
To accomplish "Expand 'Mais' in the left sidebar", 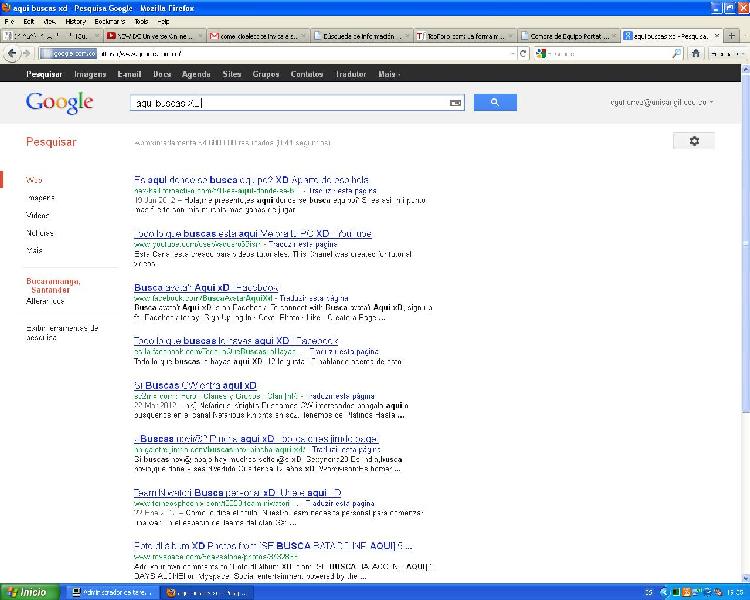I will coord(34,250).
